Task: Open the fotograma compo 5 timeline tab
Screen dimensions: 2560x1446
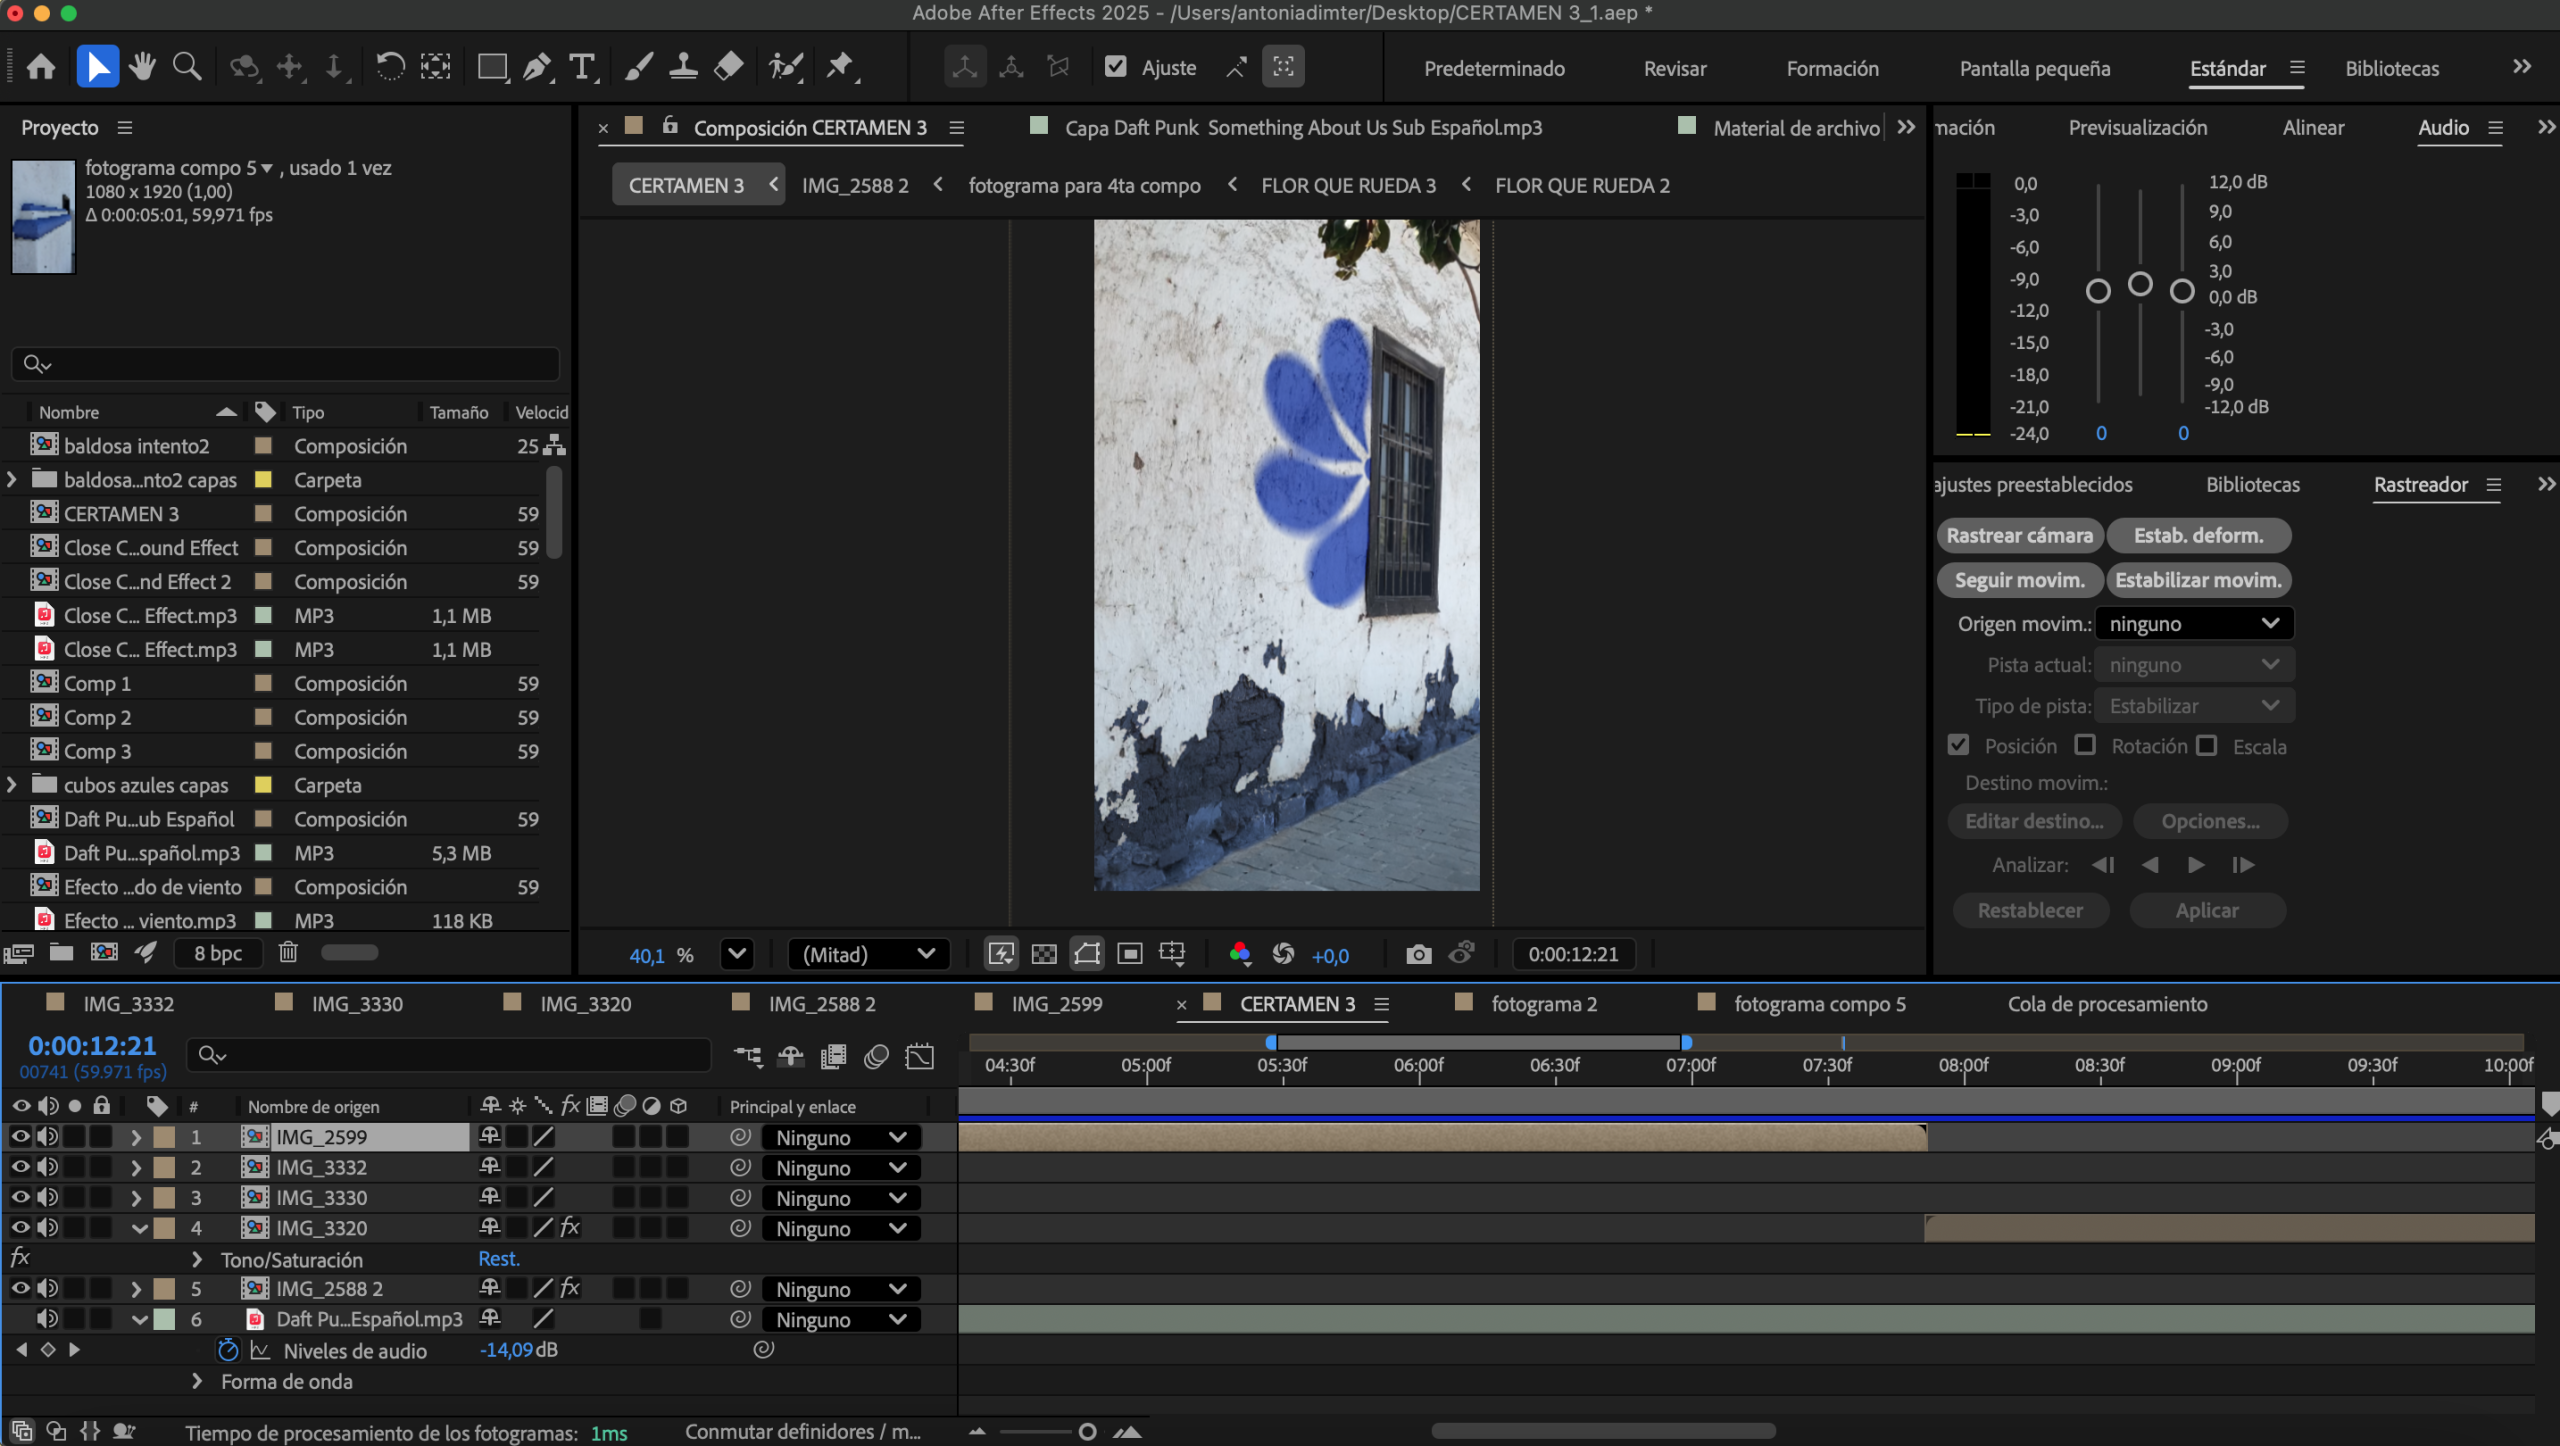Action: (x=1819, y=1003)
